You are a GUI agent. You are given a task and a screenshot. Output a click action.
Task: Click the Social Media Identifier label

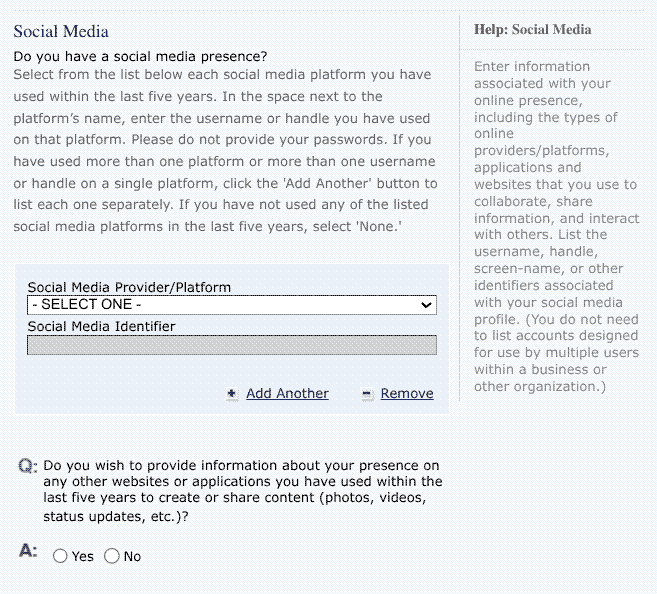[101, 326]
